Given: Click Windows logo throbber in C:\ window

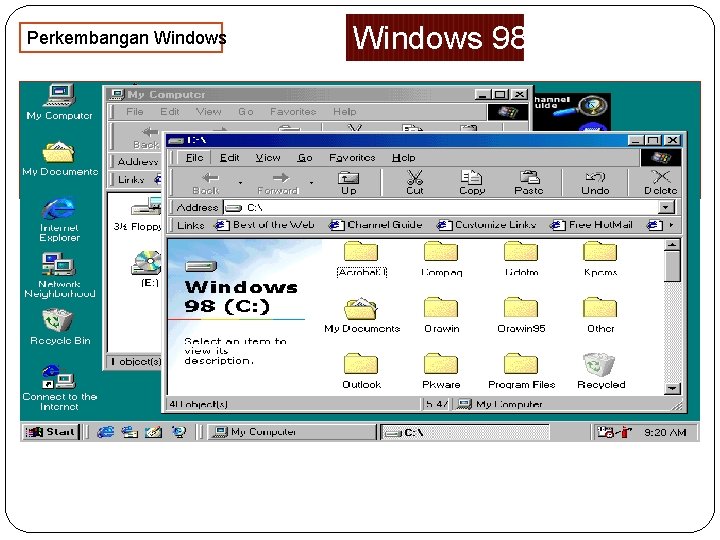Looking at the screenshot, I should point(661,158).
